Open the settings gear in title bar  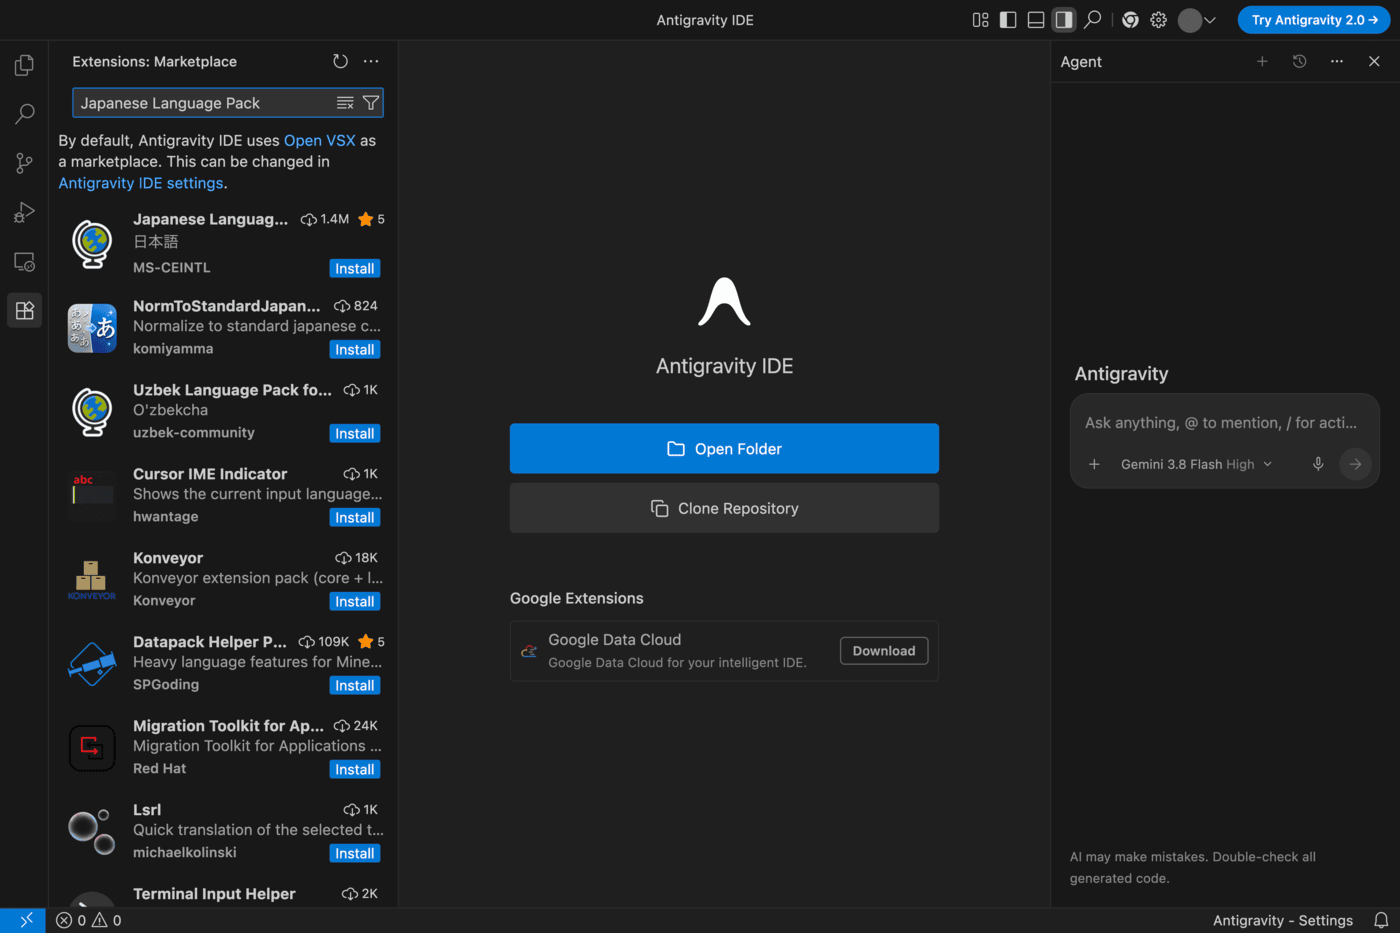coord(1158,20)
